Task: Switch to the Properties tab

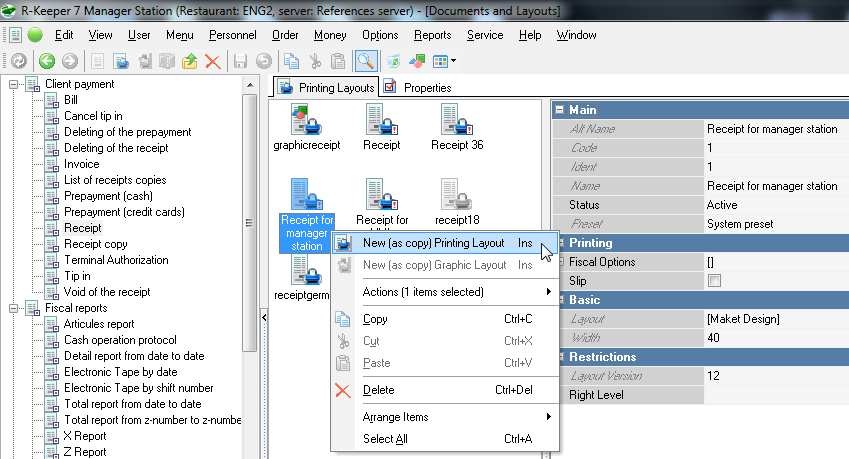Action: coord(418,88)
